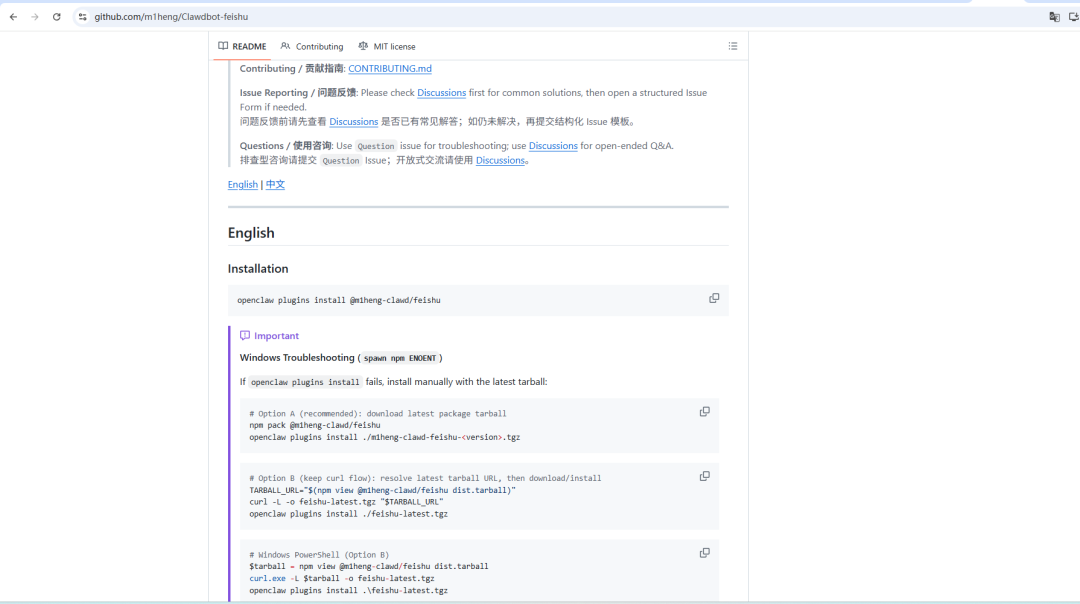This screenshot has width=1080, height=604.
Task: Click the Important note icon
Action: click(x=245, y=335)
